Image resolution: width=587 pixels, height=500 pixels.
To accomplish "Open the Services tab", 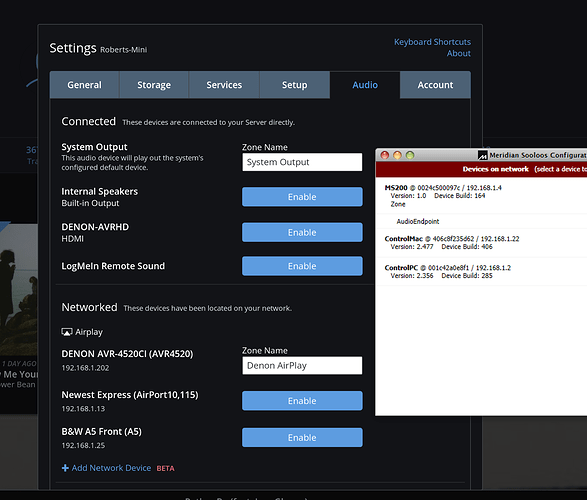I will (224, 85).
